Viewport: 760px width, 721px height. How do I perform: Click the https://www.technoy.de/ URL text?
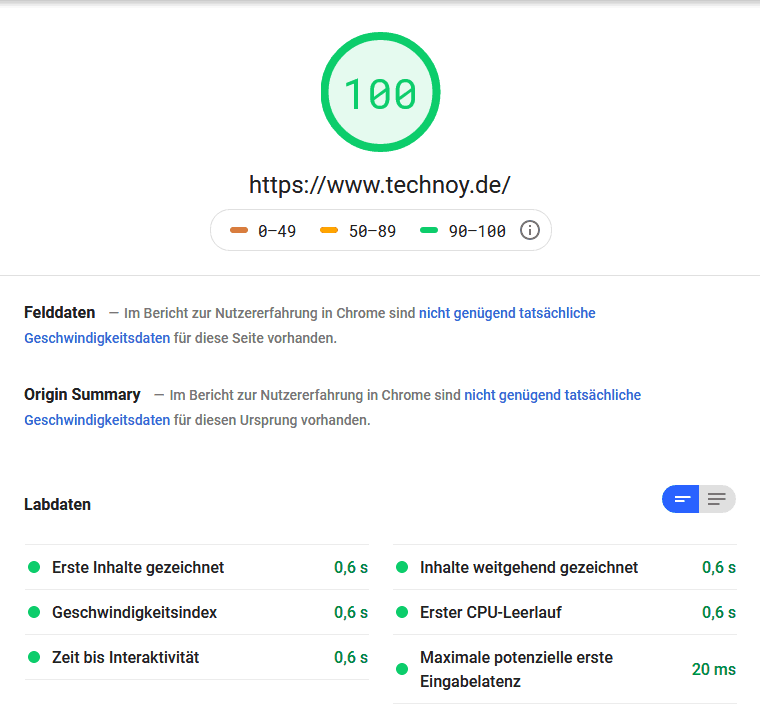[x=380, y=185]
